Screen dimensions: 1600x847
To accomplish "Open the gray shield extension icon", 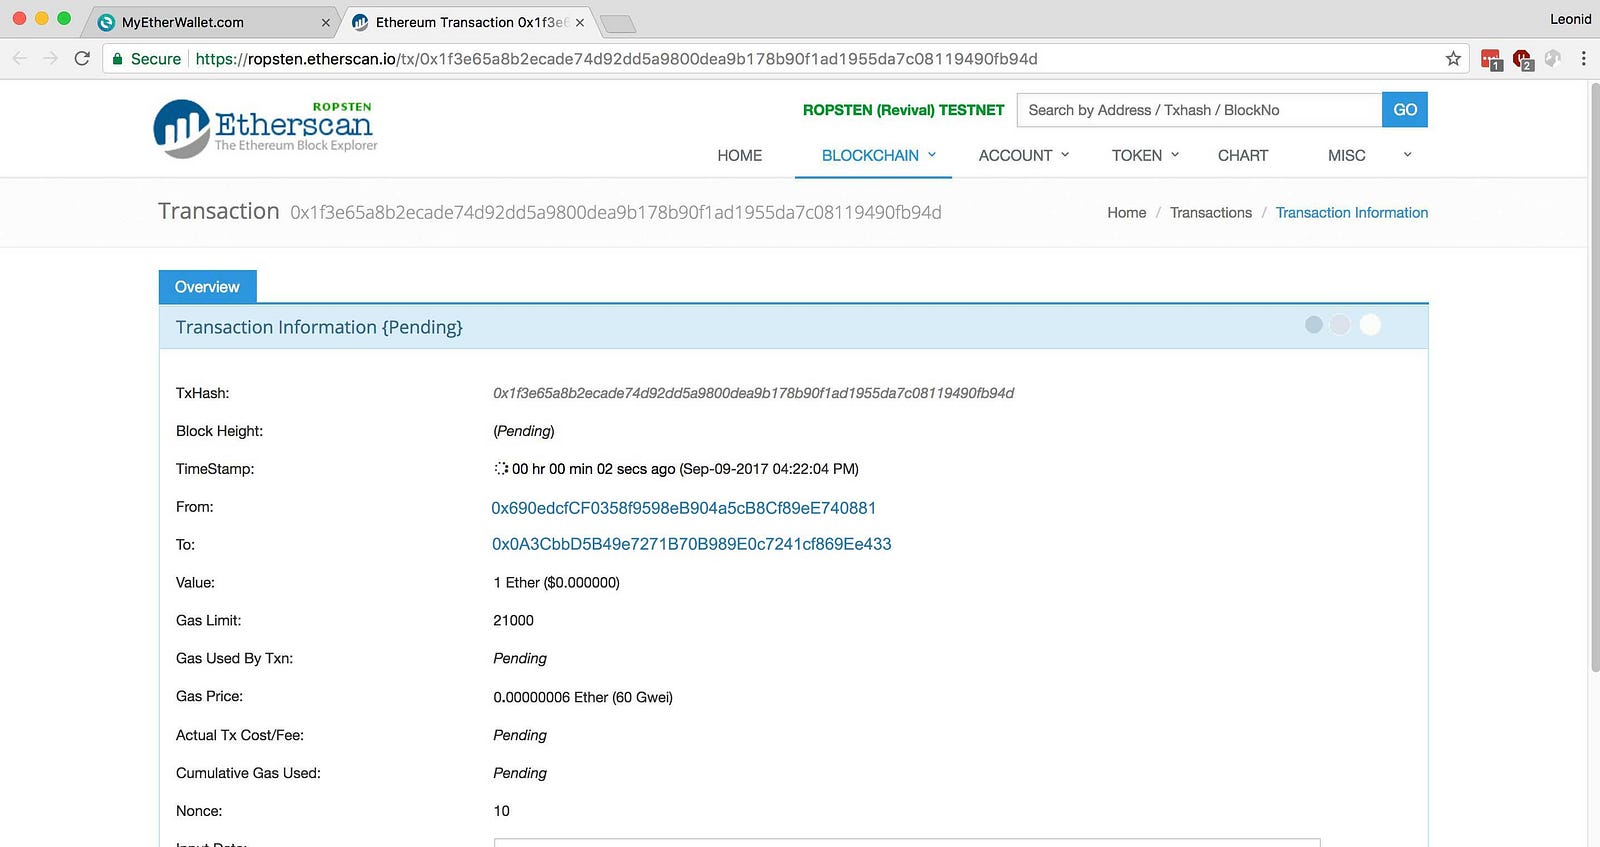I will tap(1552, 59).
